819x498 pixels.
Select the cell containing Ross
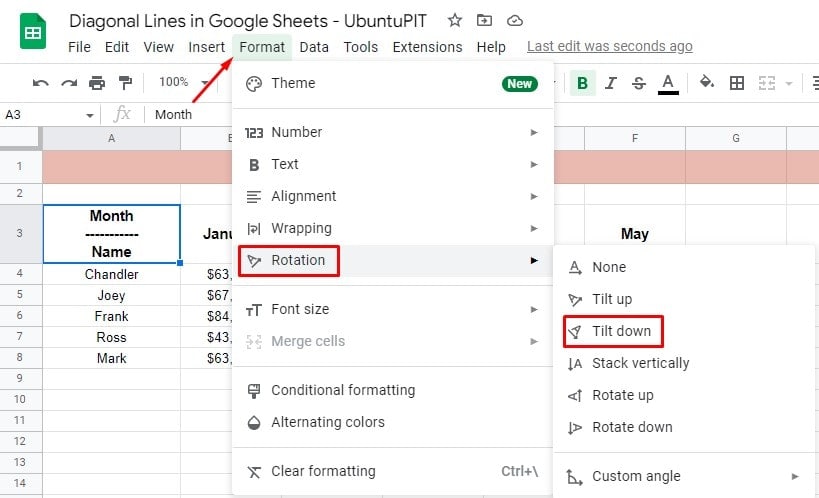coord(111,337)
